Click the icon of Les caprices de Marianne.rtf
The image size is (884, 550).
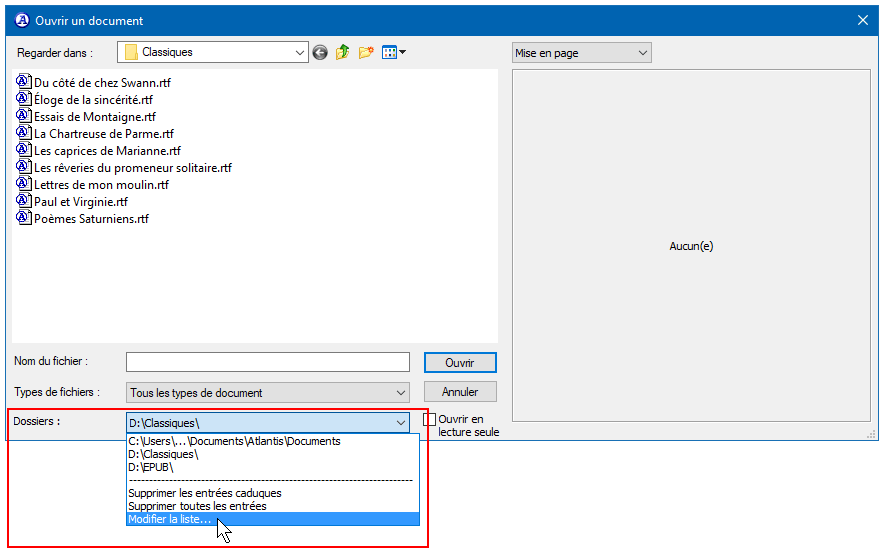[x=23, y=150]
